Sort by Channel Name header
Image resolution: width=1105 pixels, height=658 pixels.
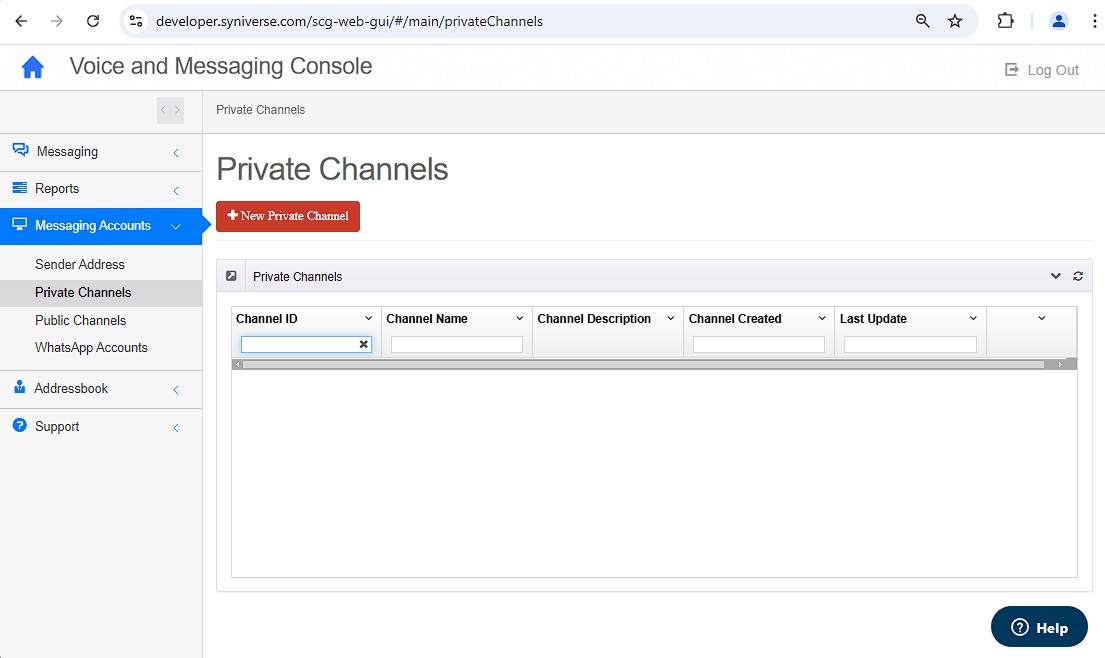427,318
